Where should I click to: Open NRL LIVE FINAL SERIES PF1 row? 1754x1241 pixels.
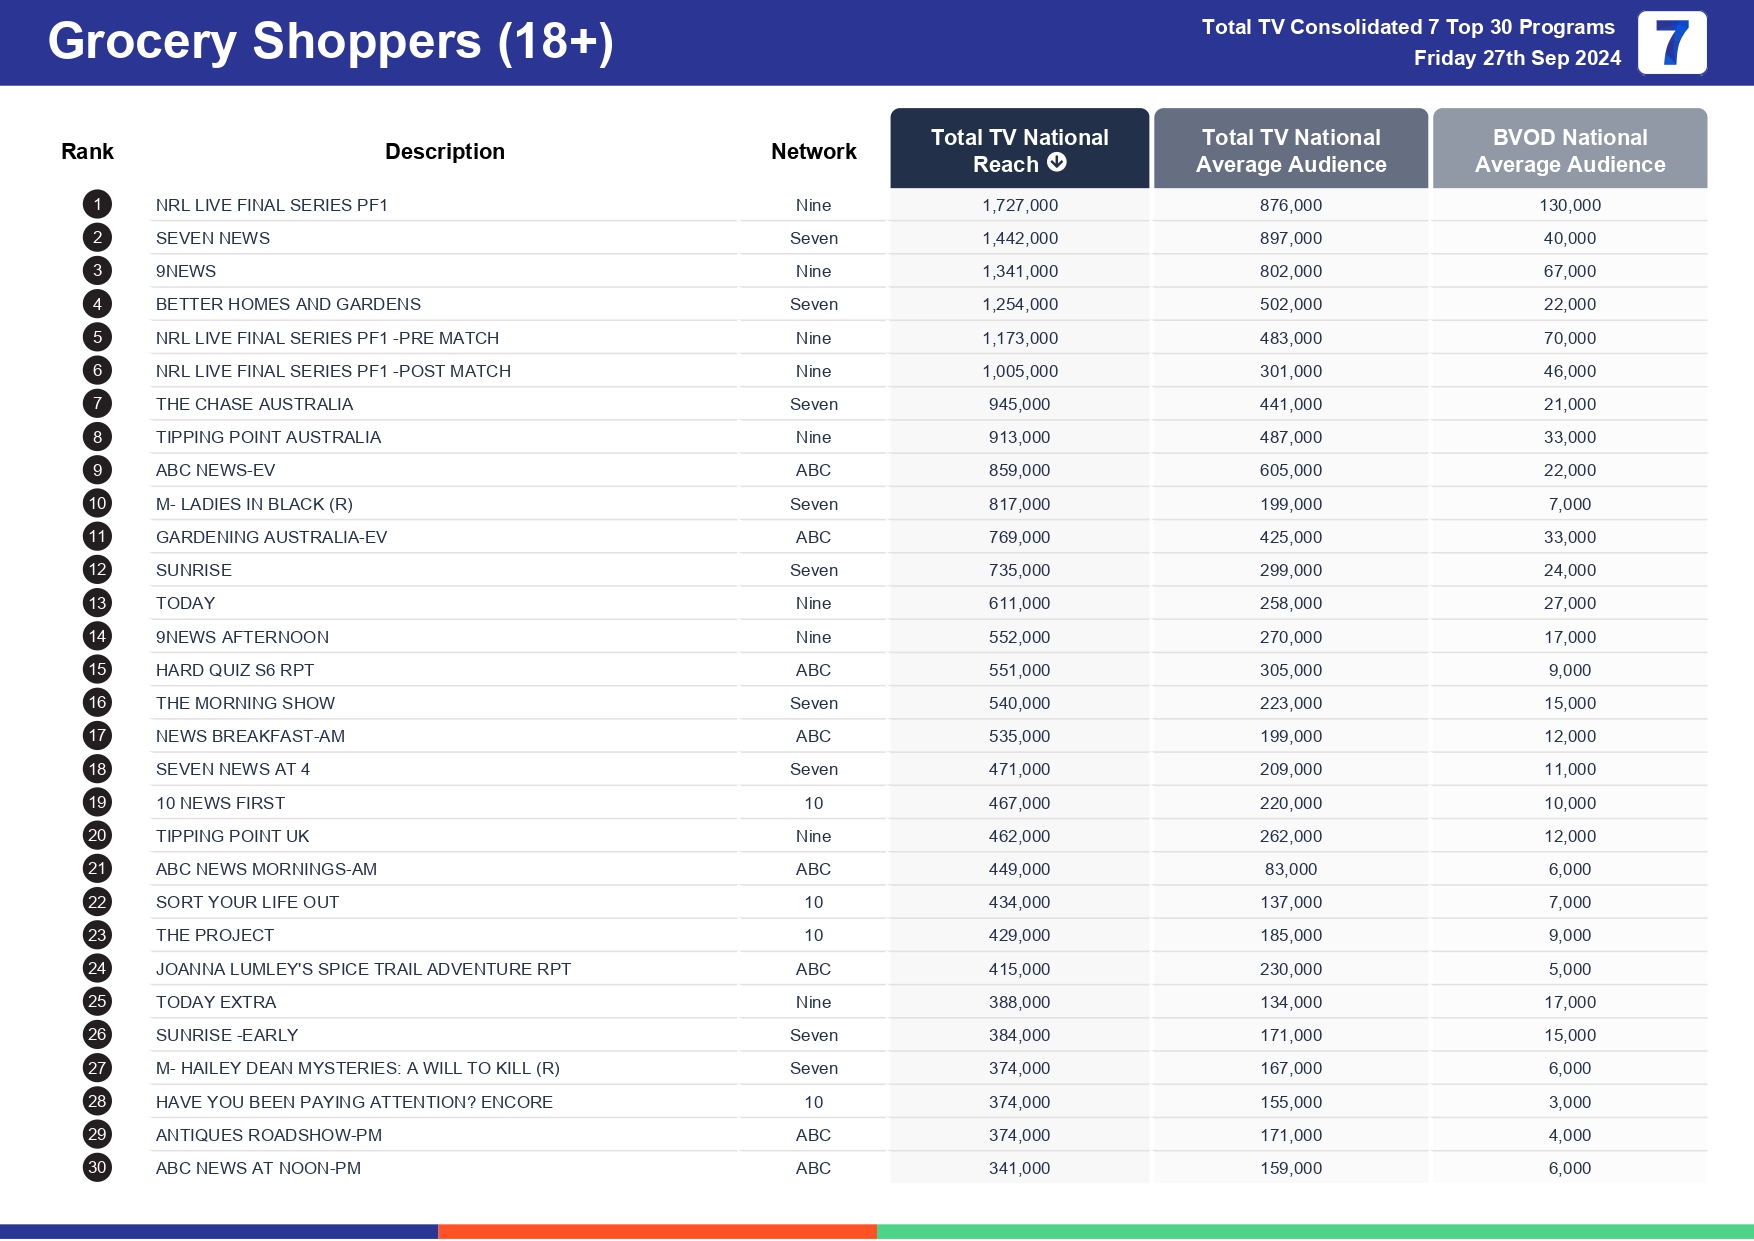[271, 205]
